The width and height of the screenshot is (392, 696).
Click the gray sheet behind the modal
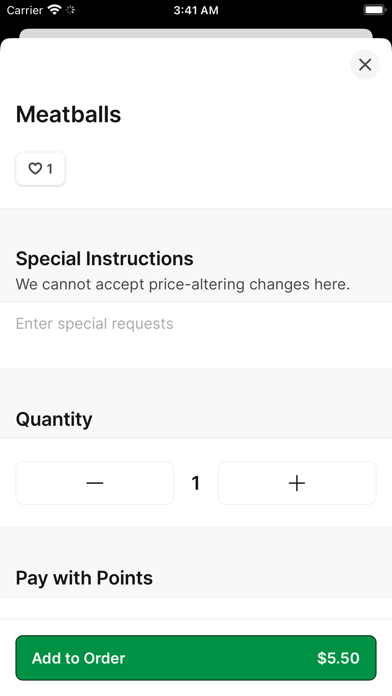click(x=196, y=34)
